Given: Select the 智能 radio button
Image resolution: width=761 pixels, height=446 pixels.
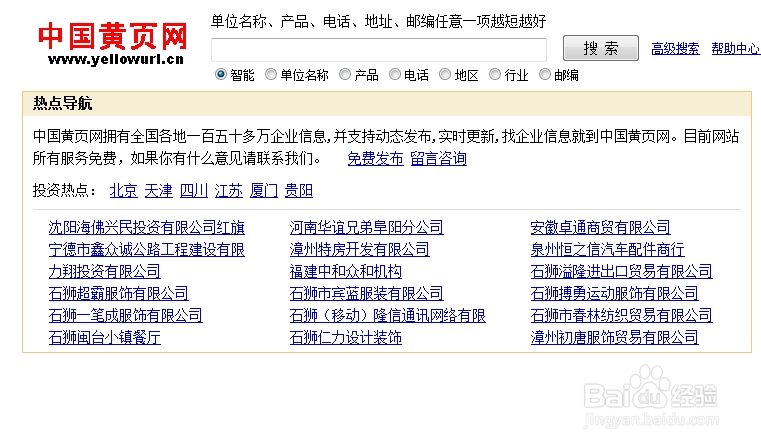Looking at the screenshot, I should coord(221,74).
